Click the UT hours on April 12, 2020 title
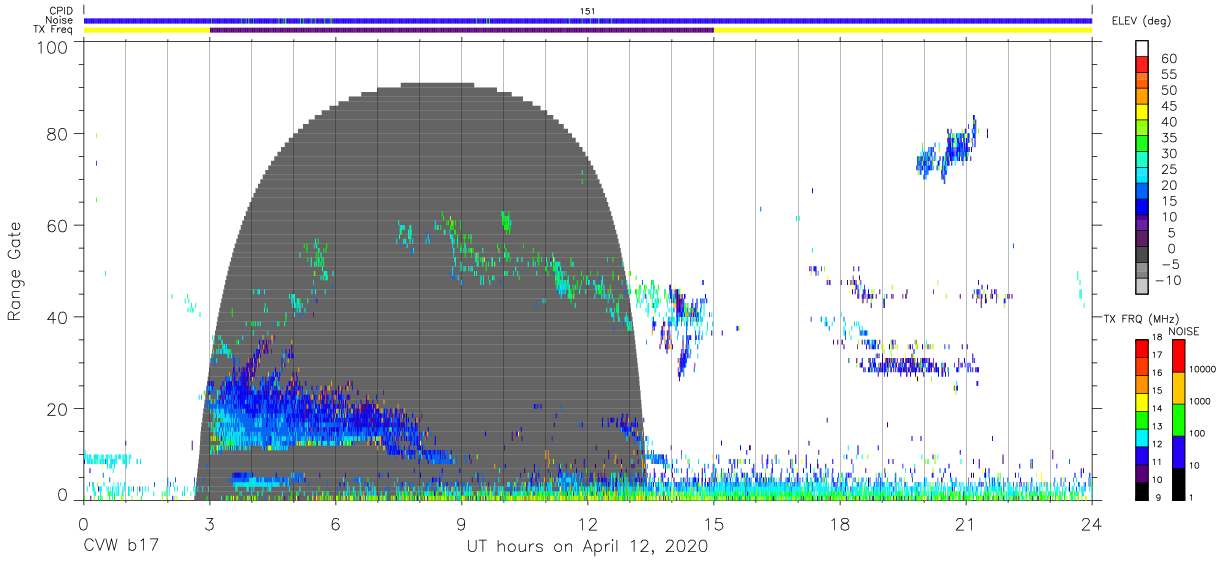Image resolution: width=1228 pixels, height=567 pixels. pos(587,547)
